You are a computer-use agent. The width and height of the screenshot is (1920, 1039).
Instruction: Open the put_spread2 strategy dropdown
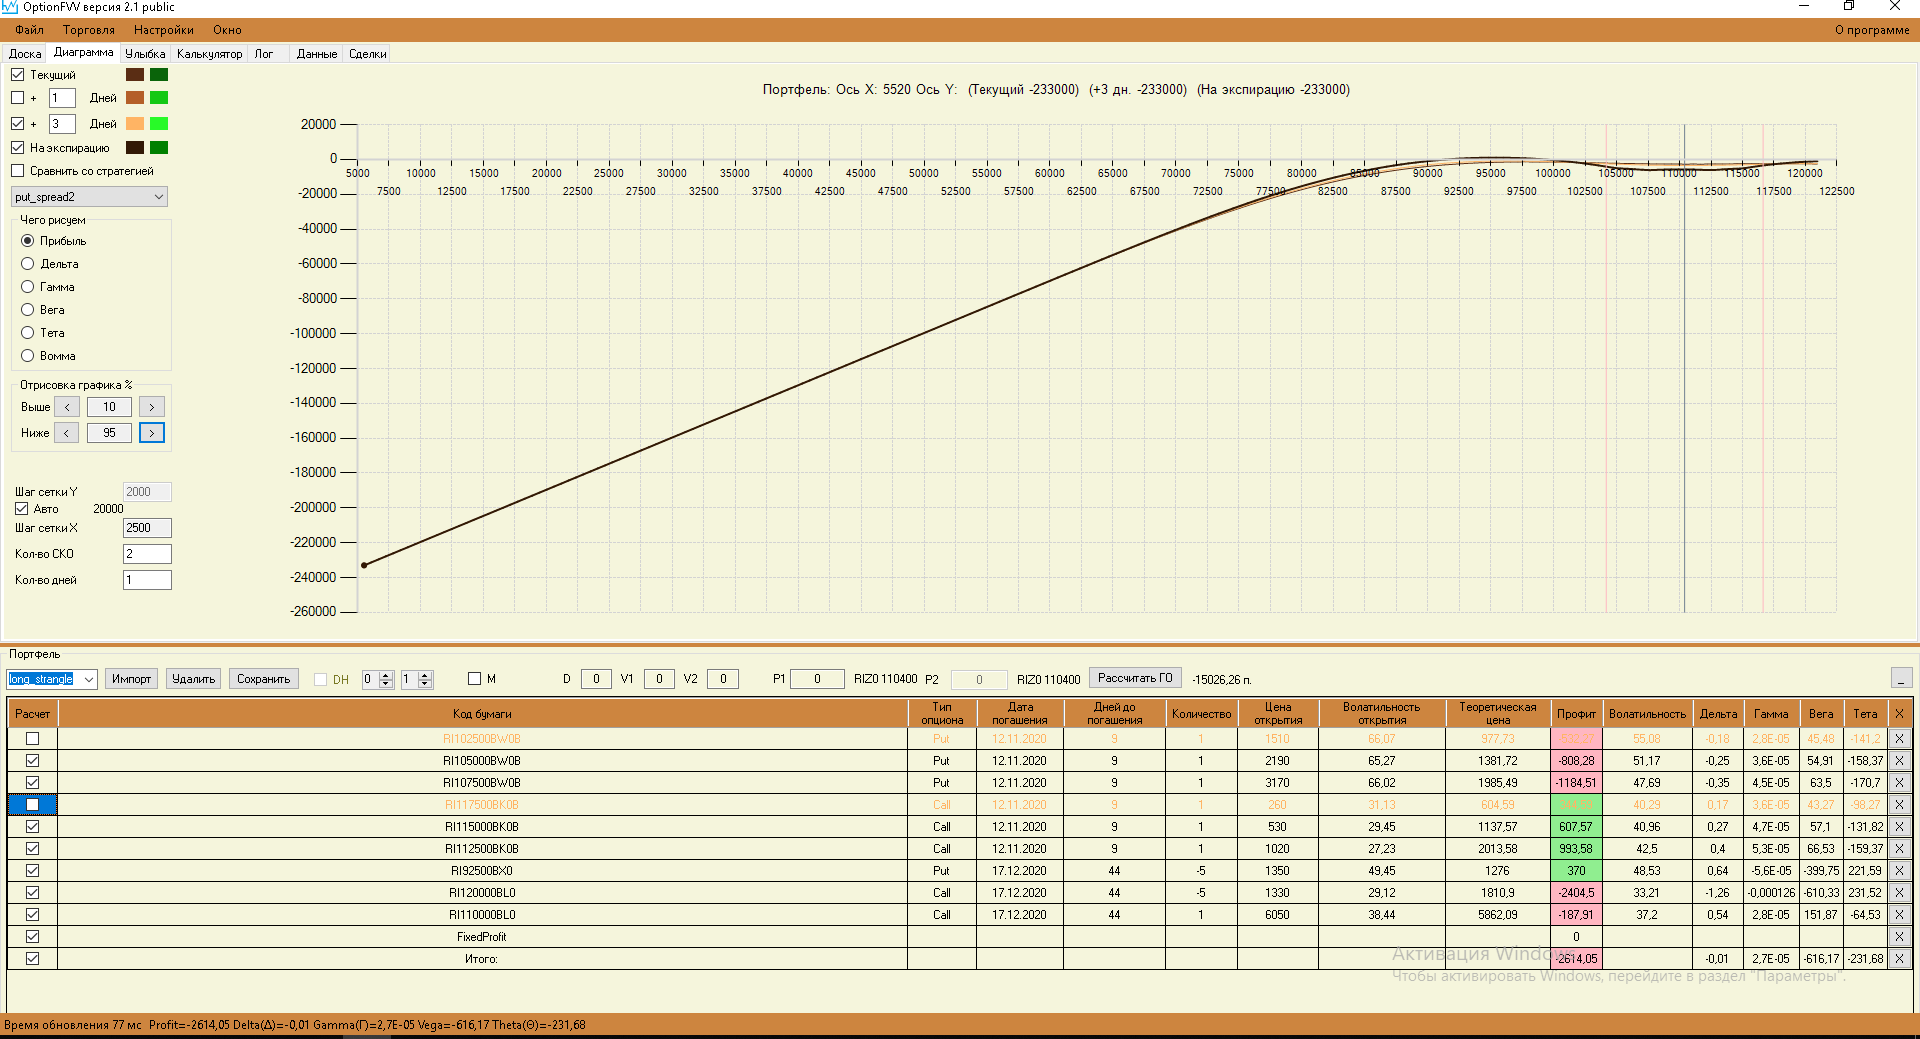point(89,197)
